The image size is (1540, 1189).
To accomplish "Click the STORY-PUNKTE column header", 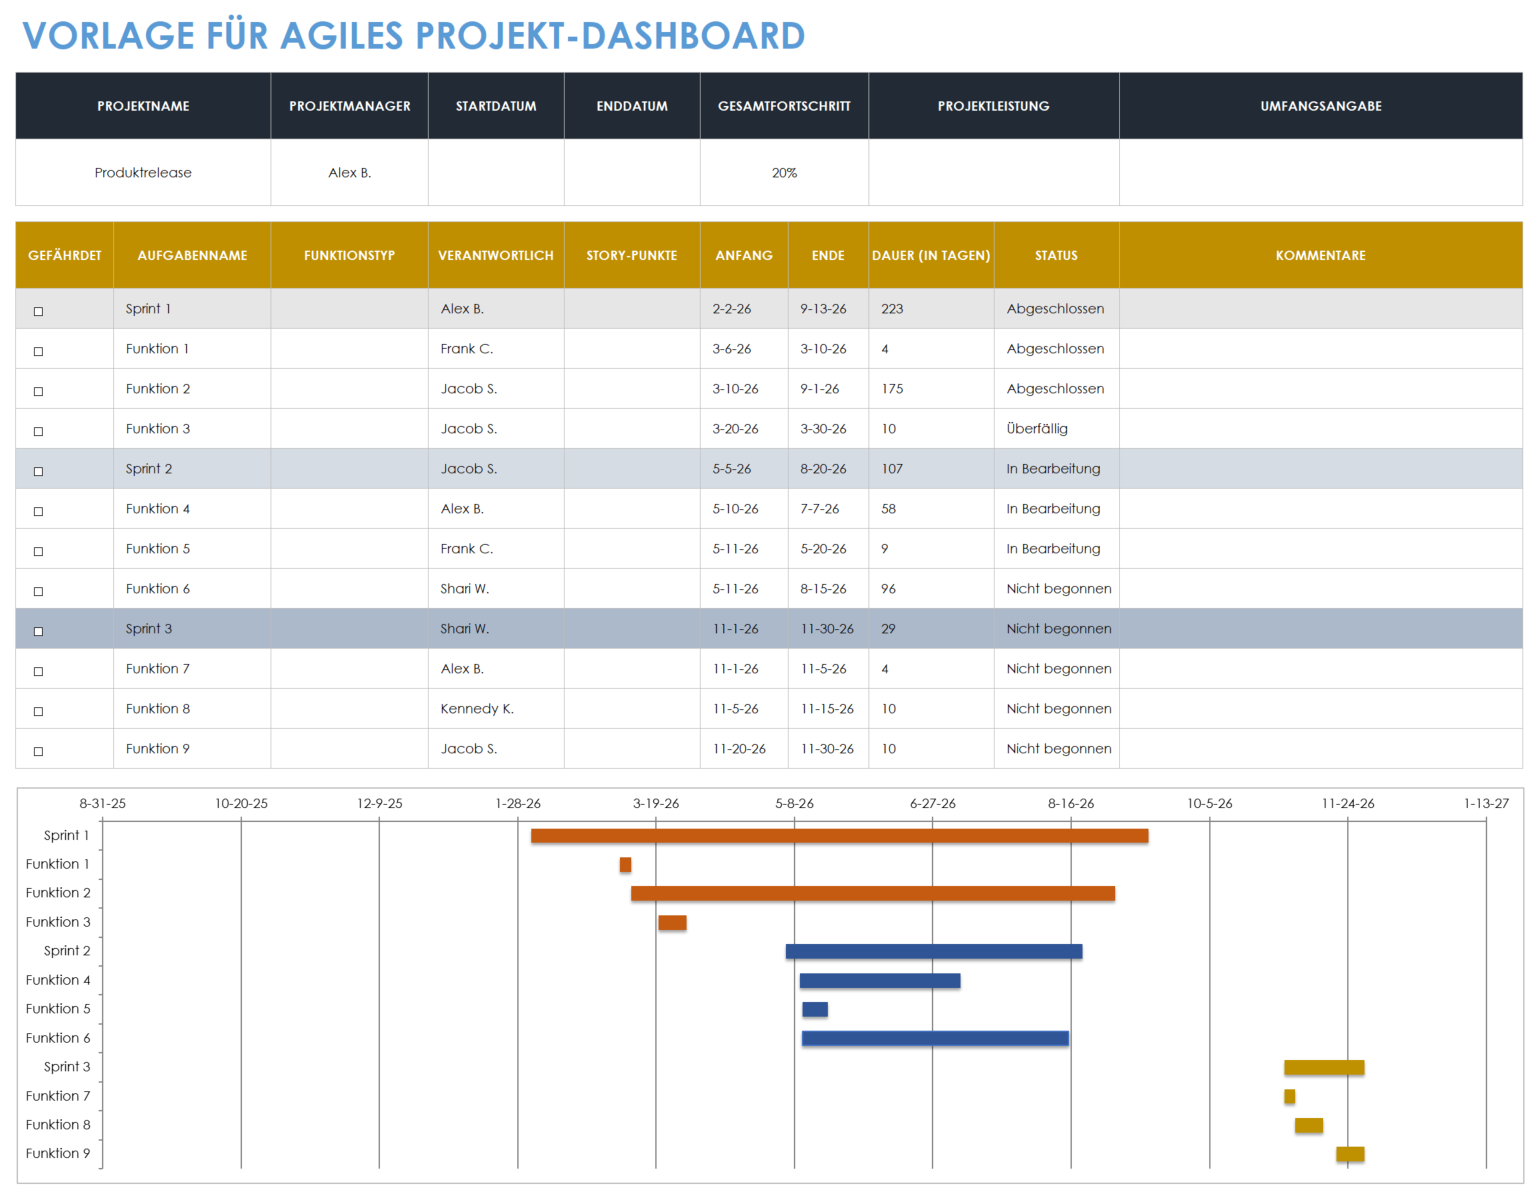I will pos(632,256).
